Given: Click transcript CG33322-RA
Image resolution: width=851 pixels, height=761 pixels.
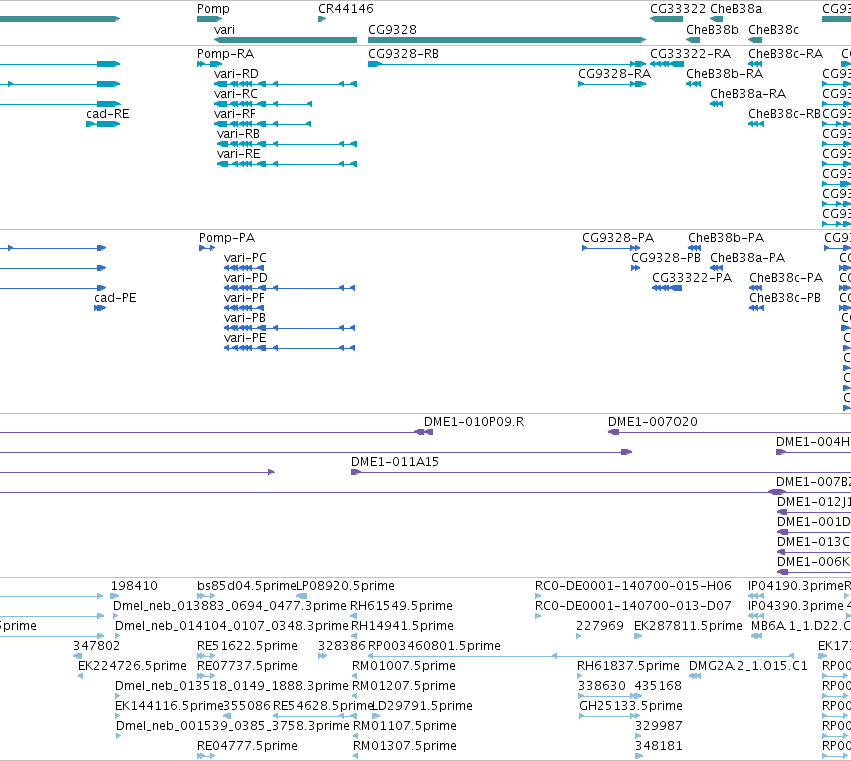Looking at the screenshot, I should pyautogui.click(x=690, y=54).
